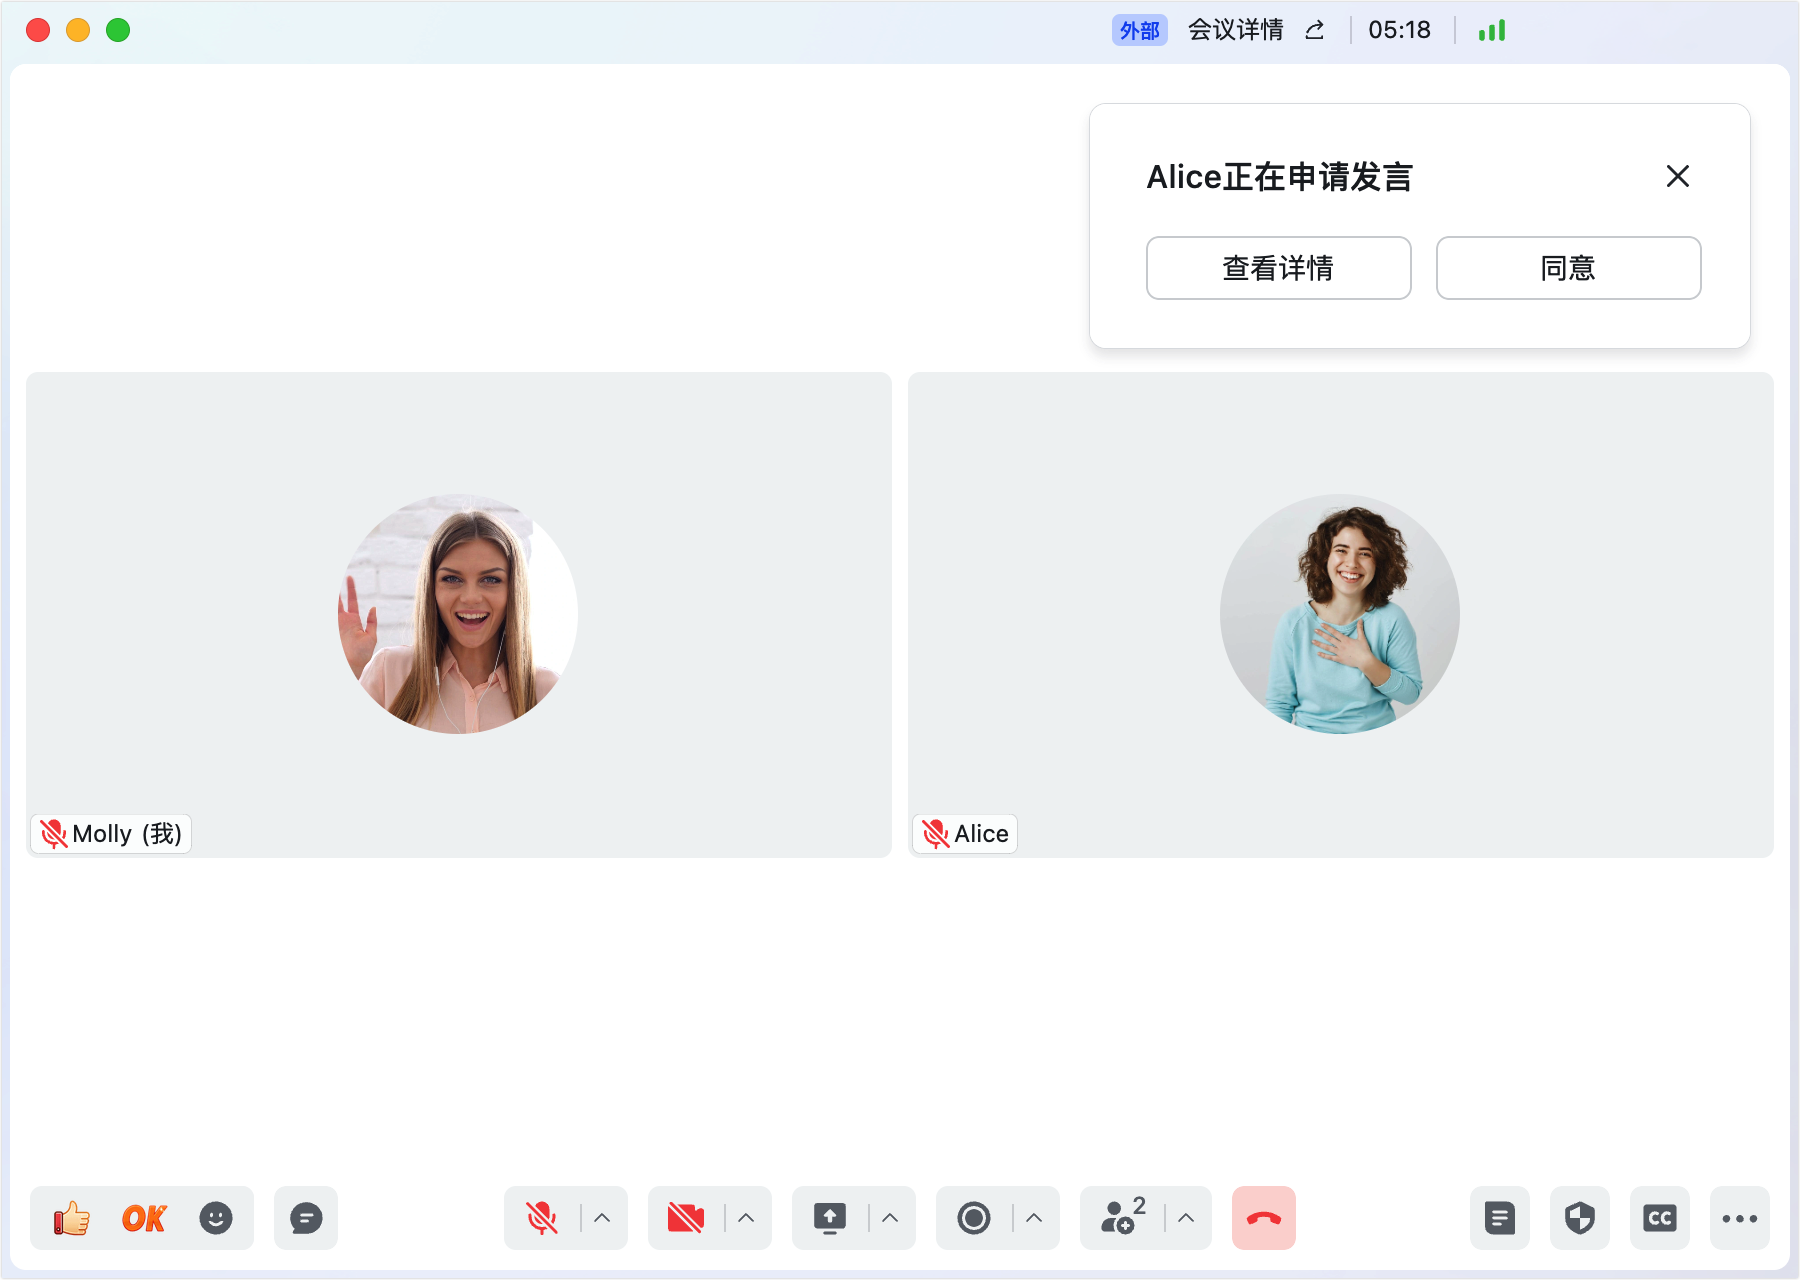Dismiss the Alice speaking request popup
The image size is (1800, 1280).
coord(1678,176)
